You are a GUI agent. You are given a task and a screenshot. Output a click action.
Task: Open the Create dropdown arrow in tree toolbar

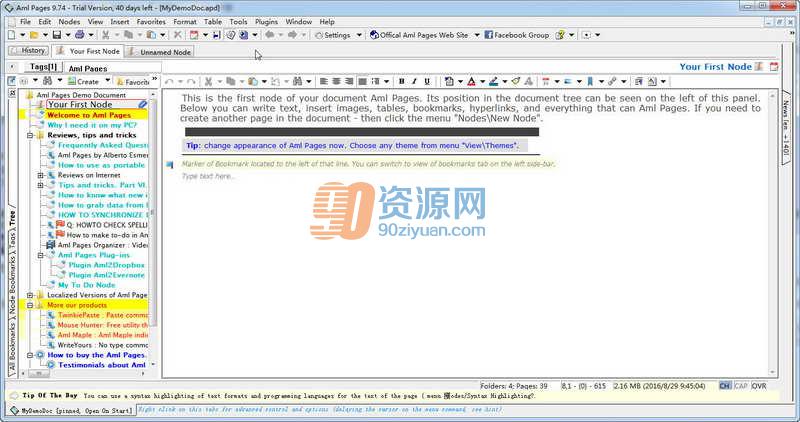pyautogui.click(x=108, y=81)
